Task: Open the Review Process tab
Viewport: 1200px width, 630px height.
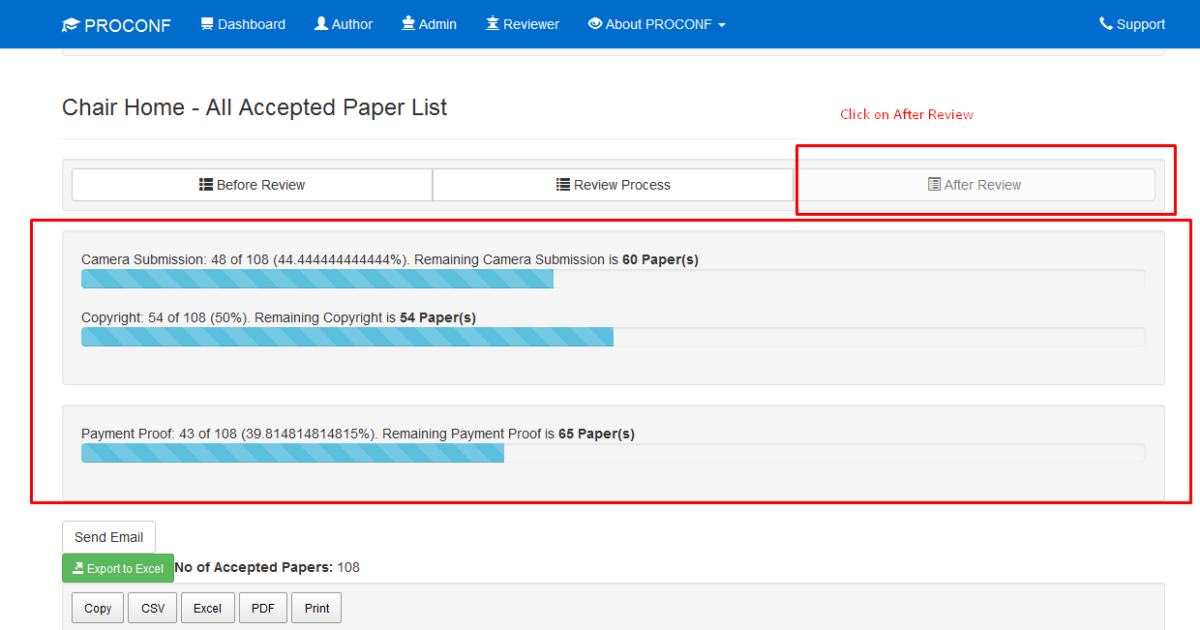Action: (x=613, y=184)
